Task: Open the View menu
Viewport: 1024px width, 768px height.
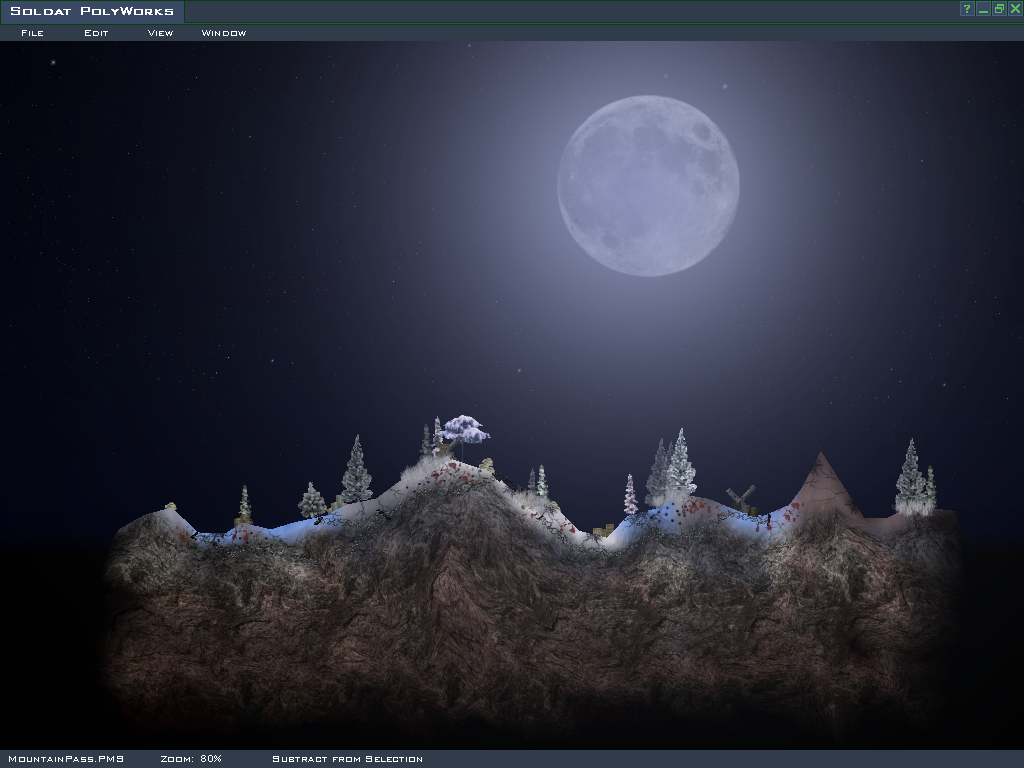Action: tap(160, 33)
